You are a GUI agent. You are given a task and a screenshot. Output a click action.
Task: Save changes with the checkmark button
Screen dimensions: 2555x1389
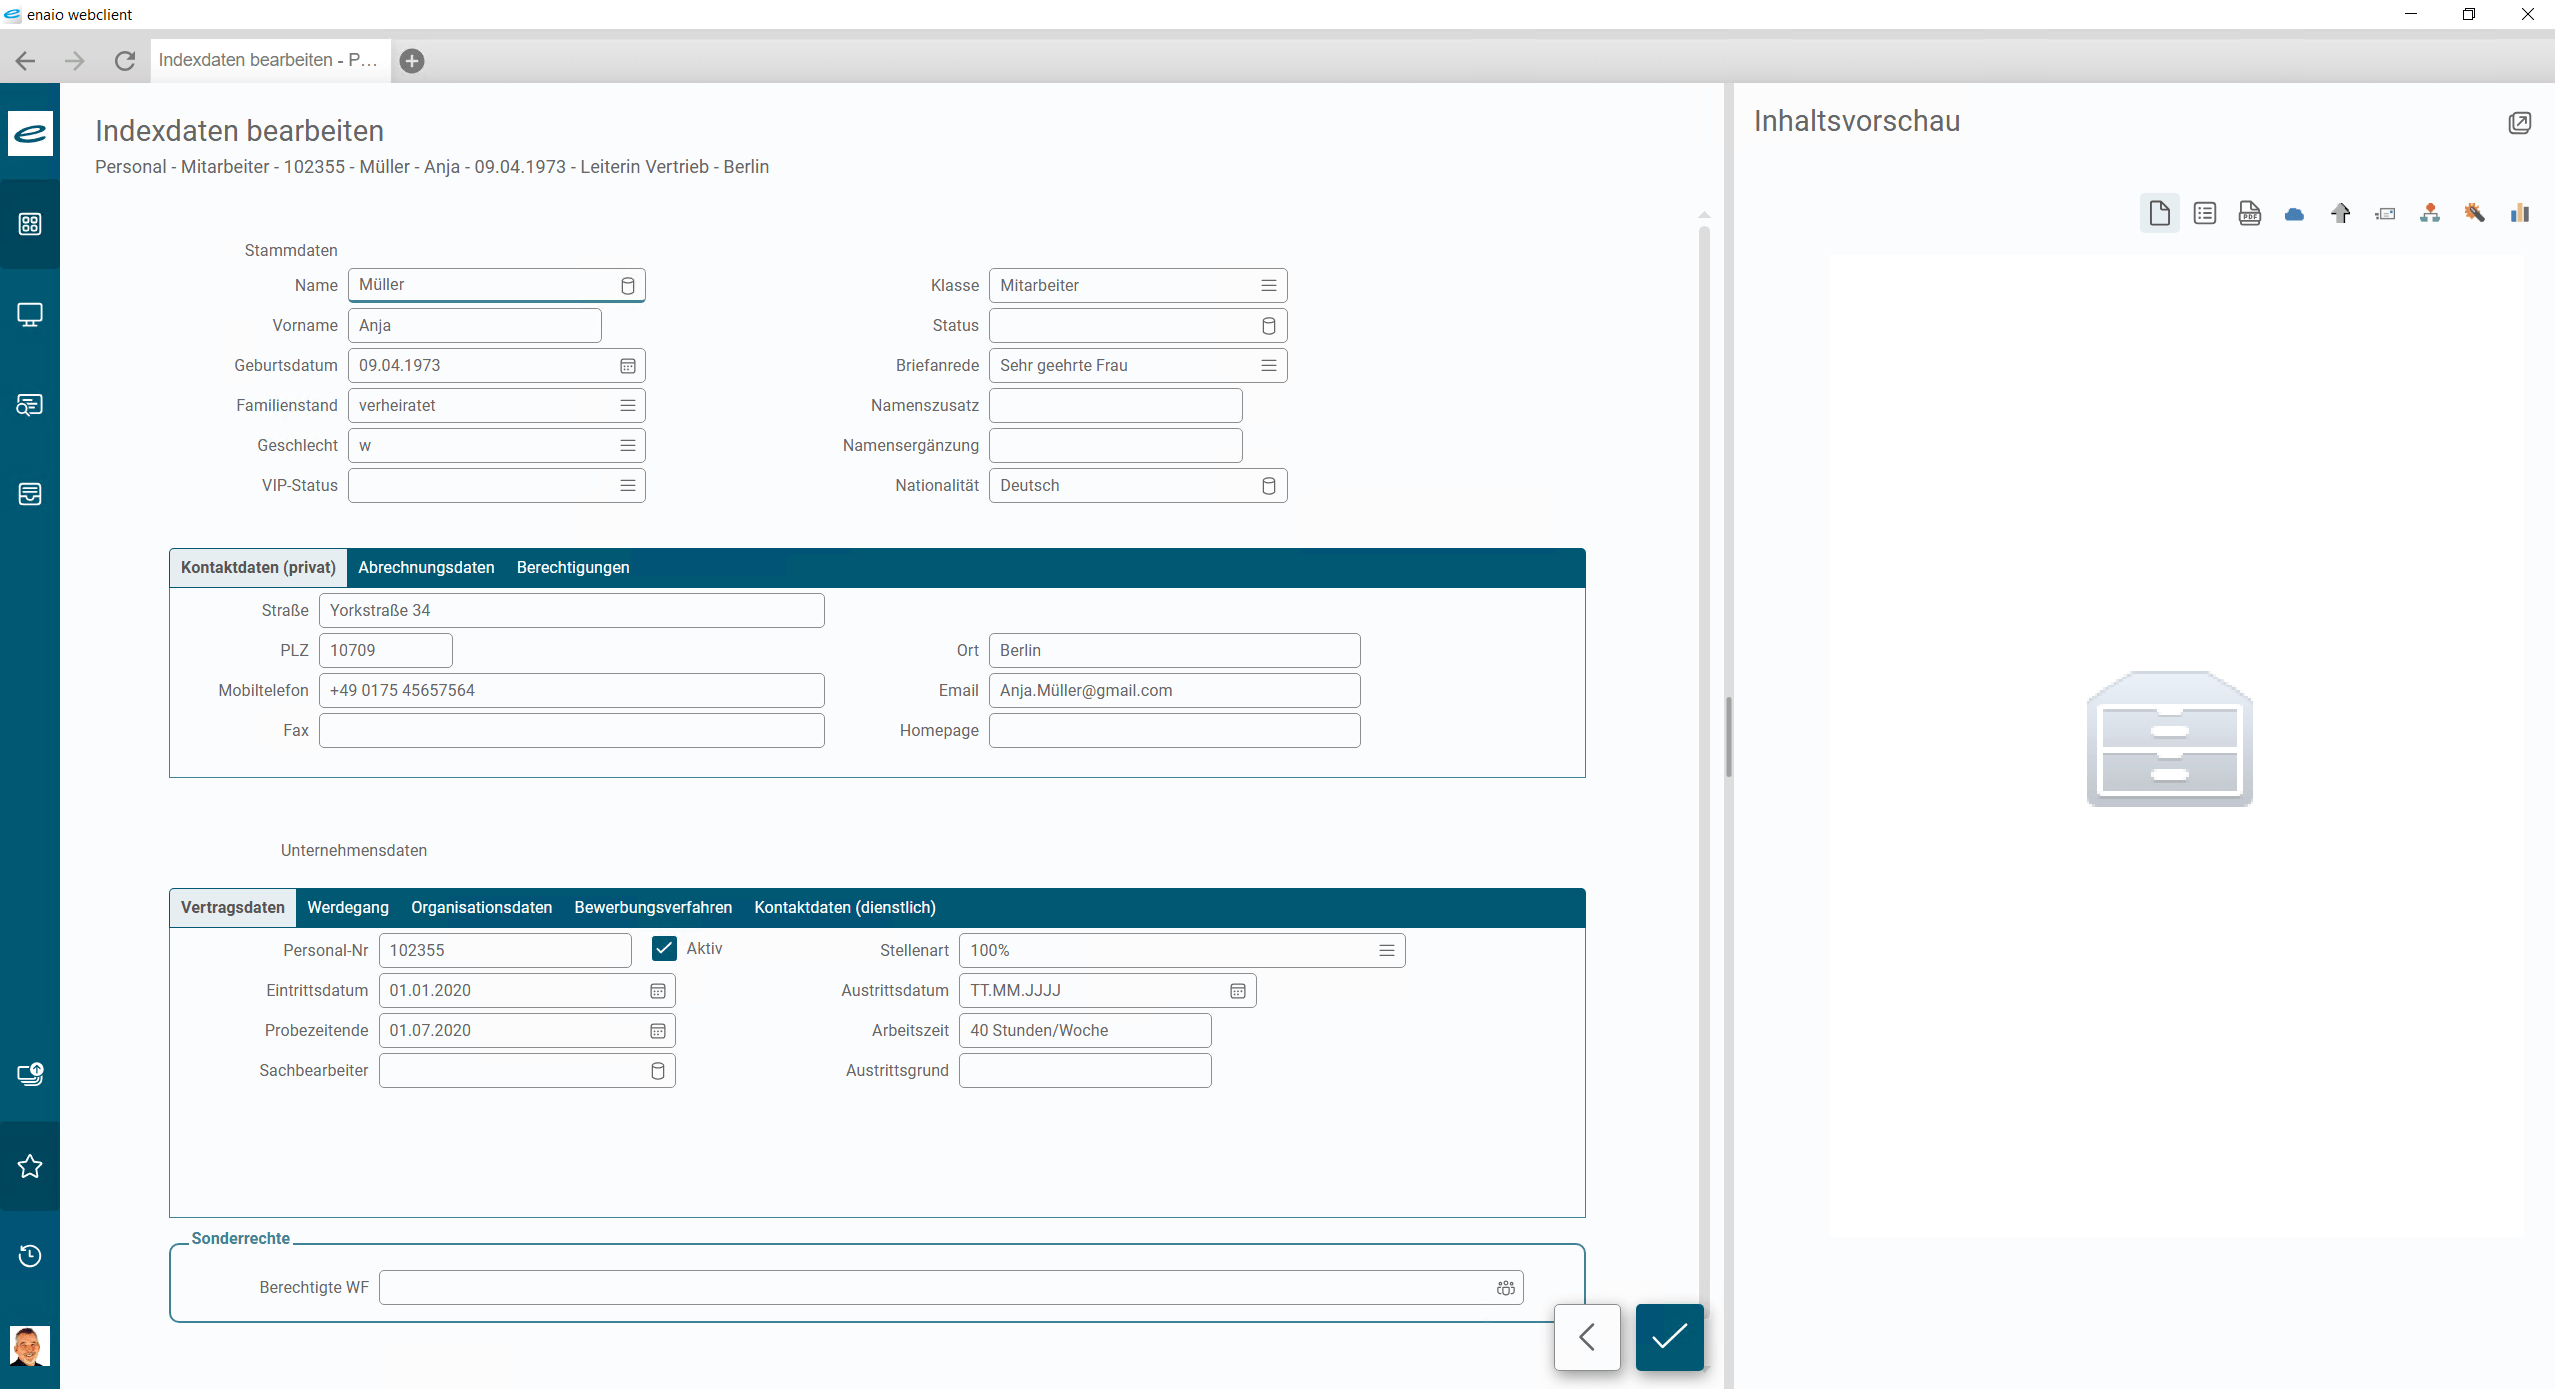tap(1669, 1337)
